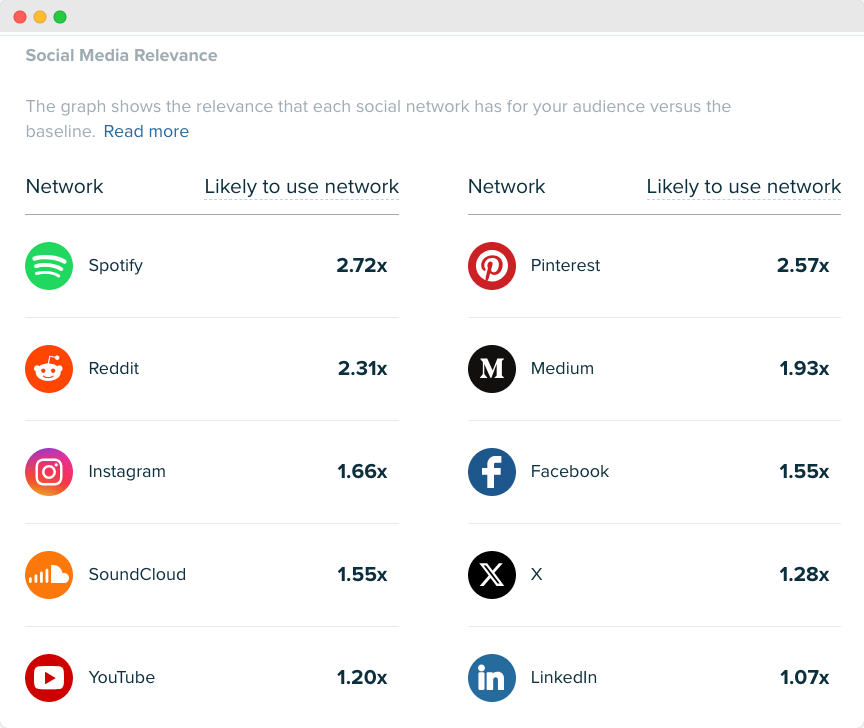
Task: Select the YouTube logo icon
Action: click(49, 678)
